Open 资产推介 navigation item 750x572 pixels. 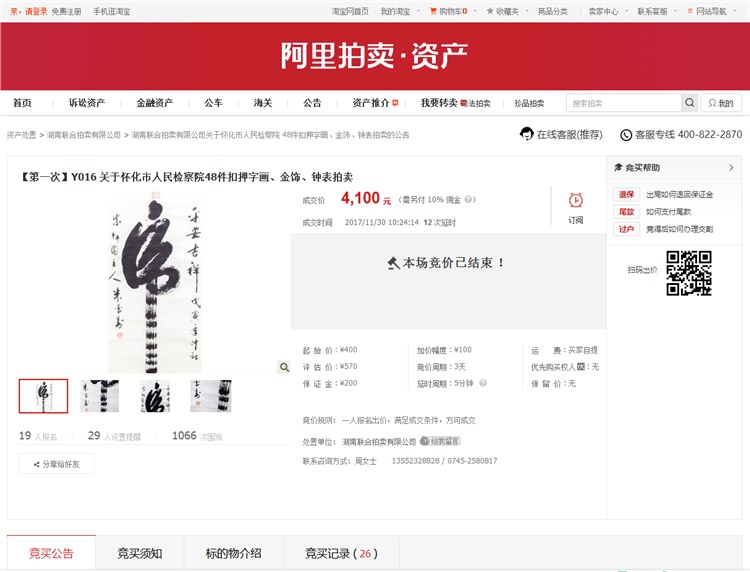point(371,103)
